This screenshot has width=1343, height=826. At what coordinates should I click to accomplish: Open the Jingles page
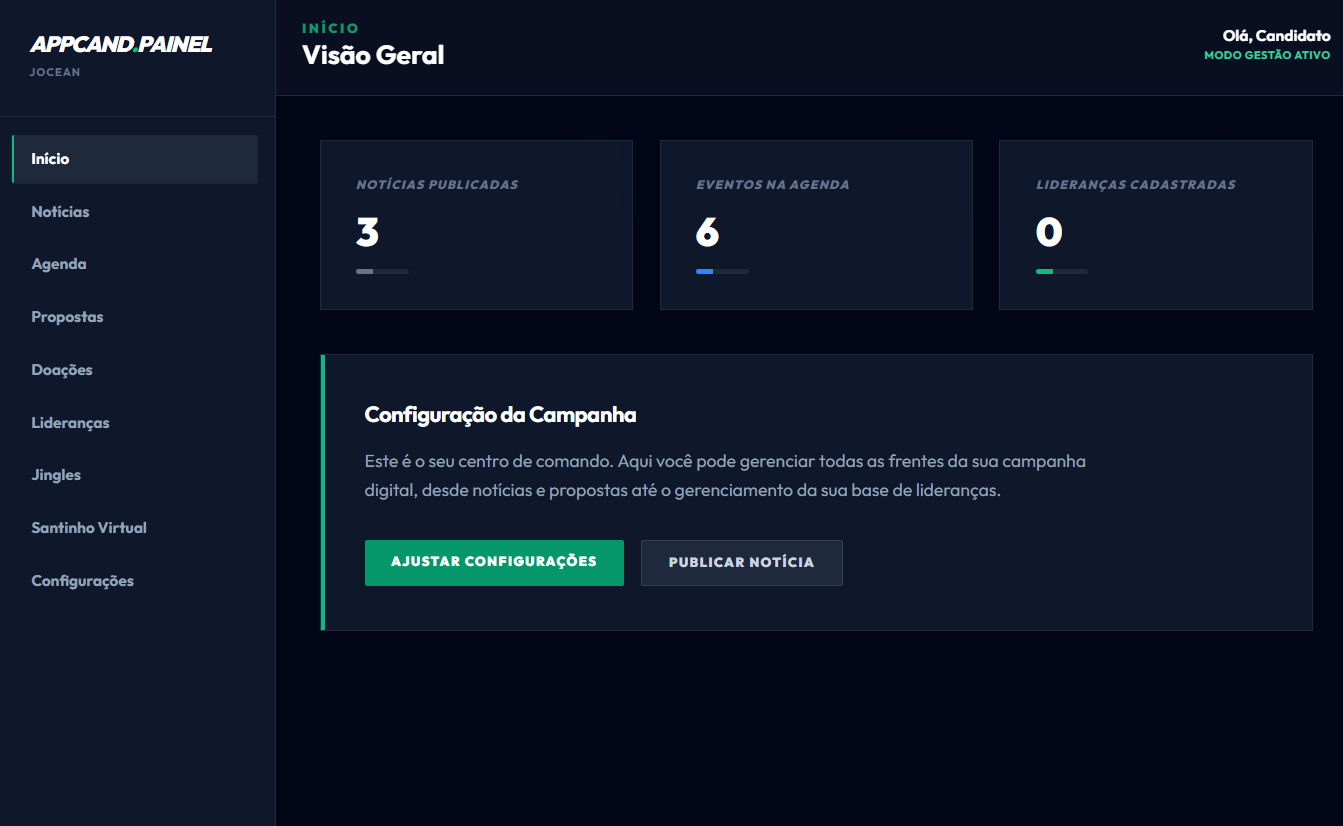pyautogui.click(x=56, y=474)
